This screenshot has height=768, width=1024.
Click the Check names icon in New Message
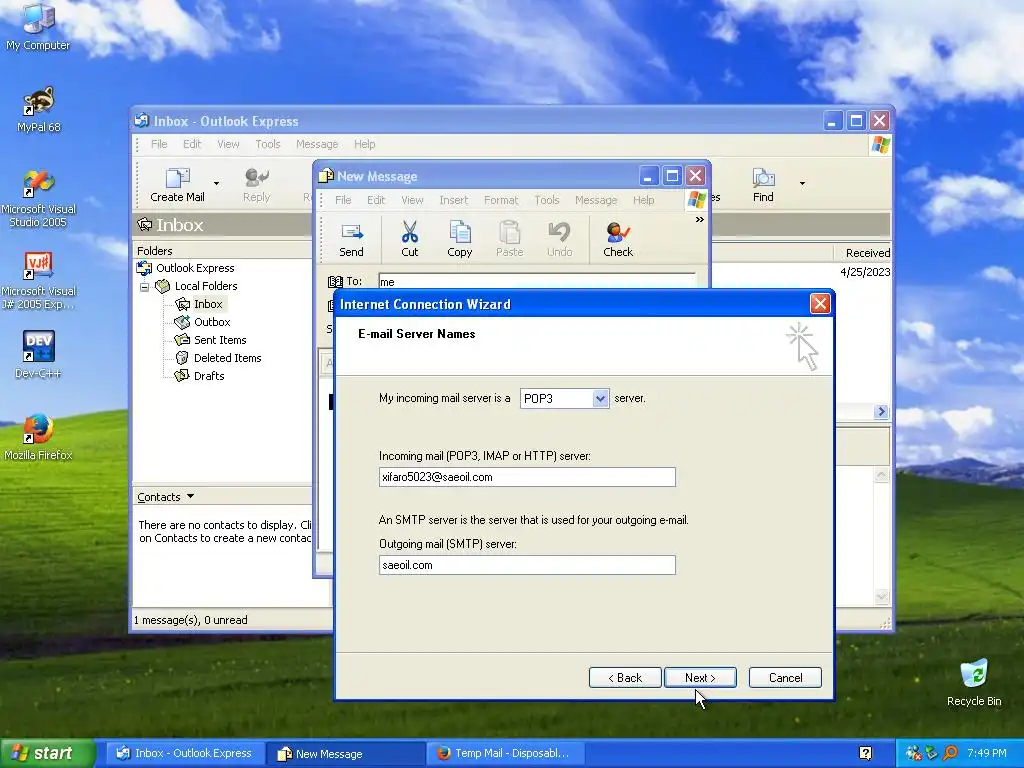(x=618, y=240)
